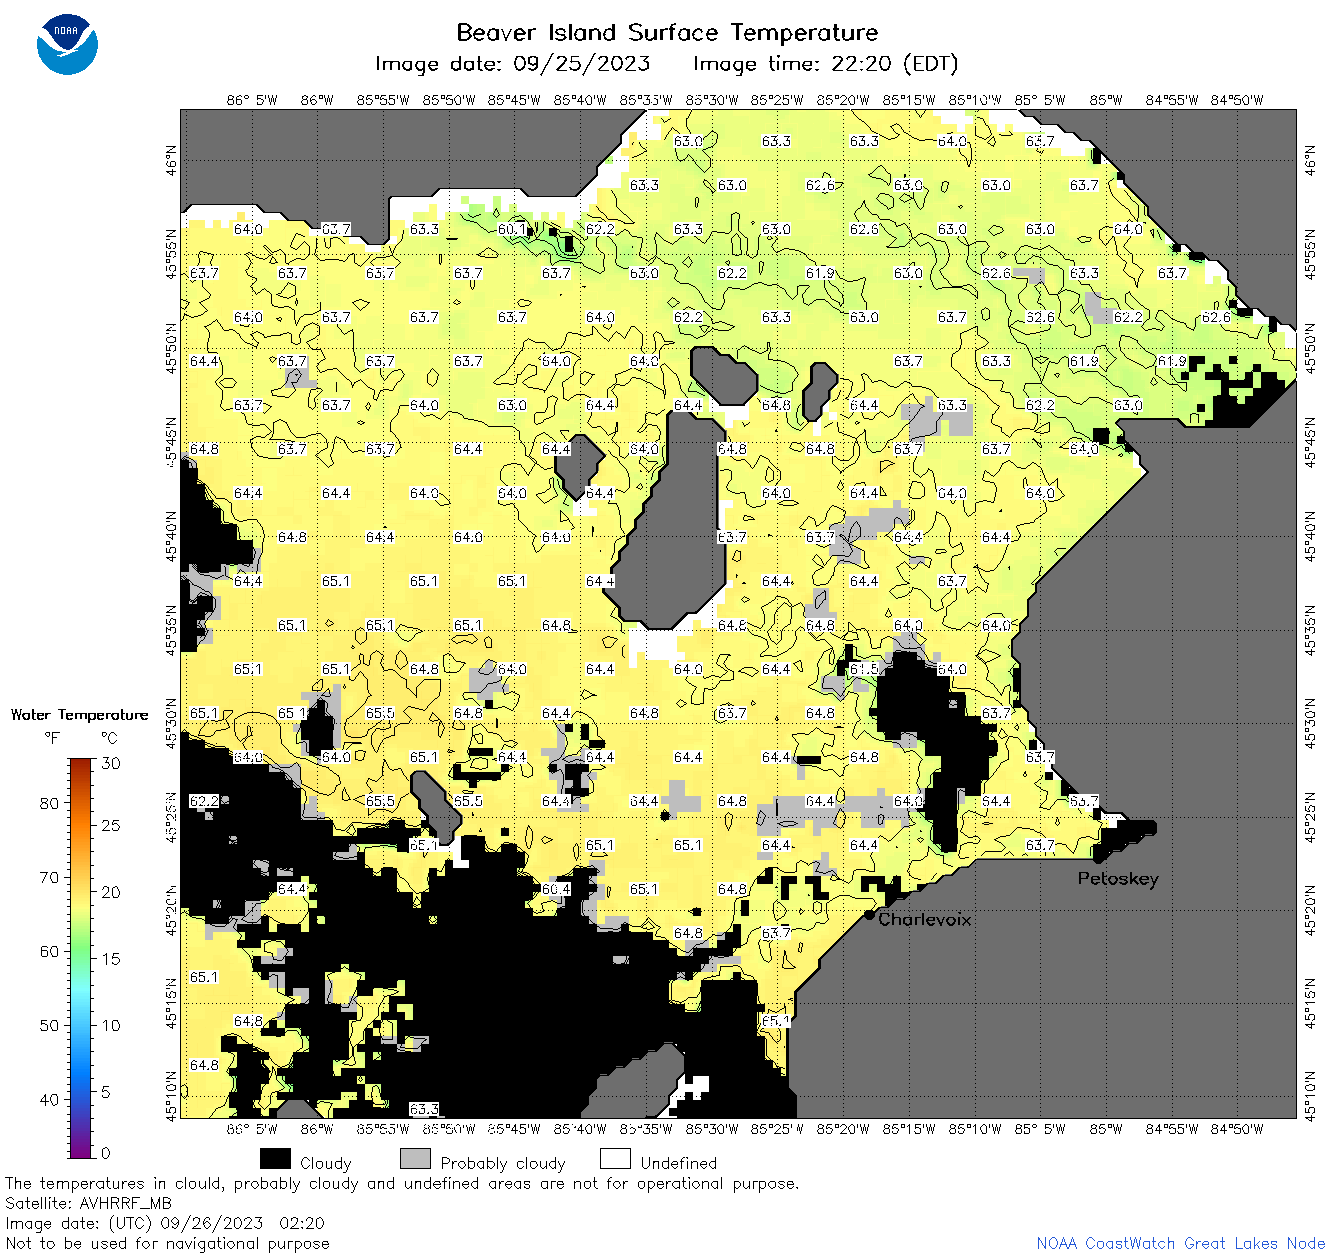1336x1259 pixels.
Task: Click the 80 Fahrenheit tick on the scale
Action: click(x=49, y=803)
